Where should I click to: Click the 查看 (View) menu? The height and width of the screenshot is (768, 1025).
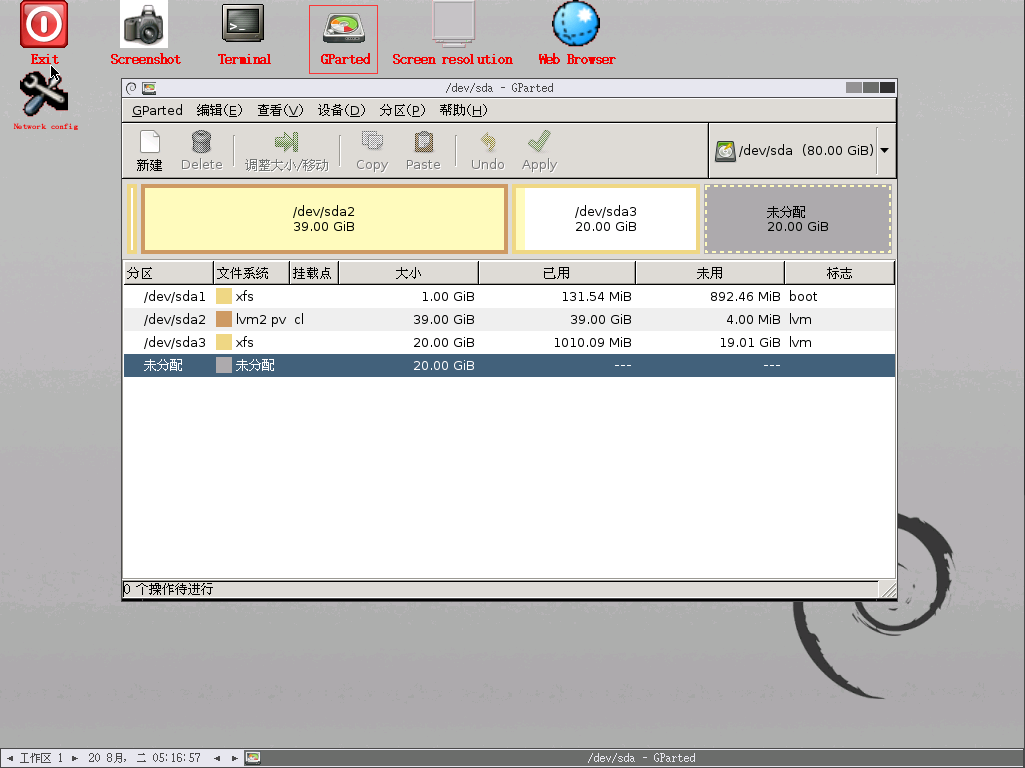pyautogui.click(x=279, y=110)
